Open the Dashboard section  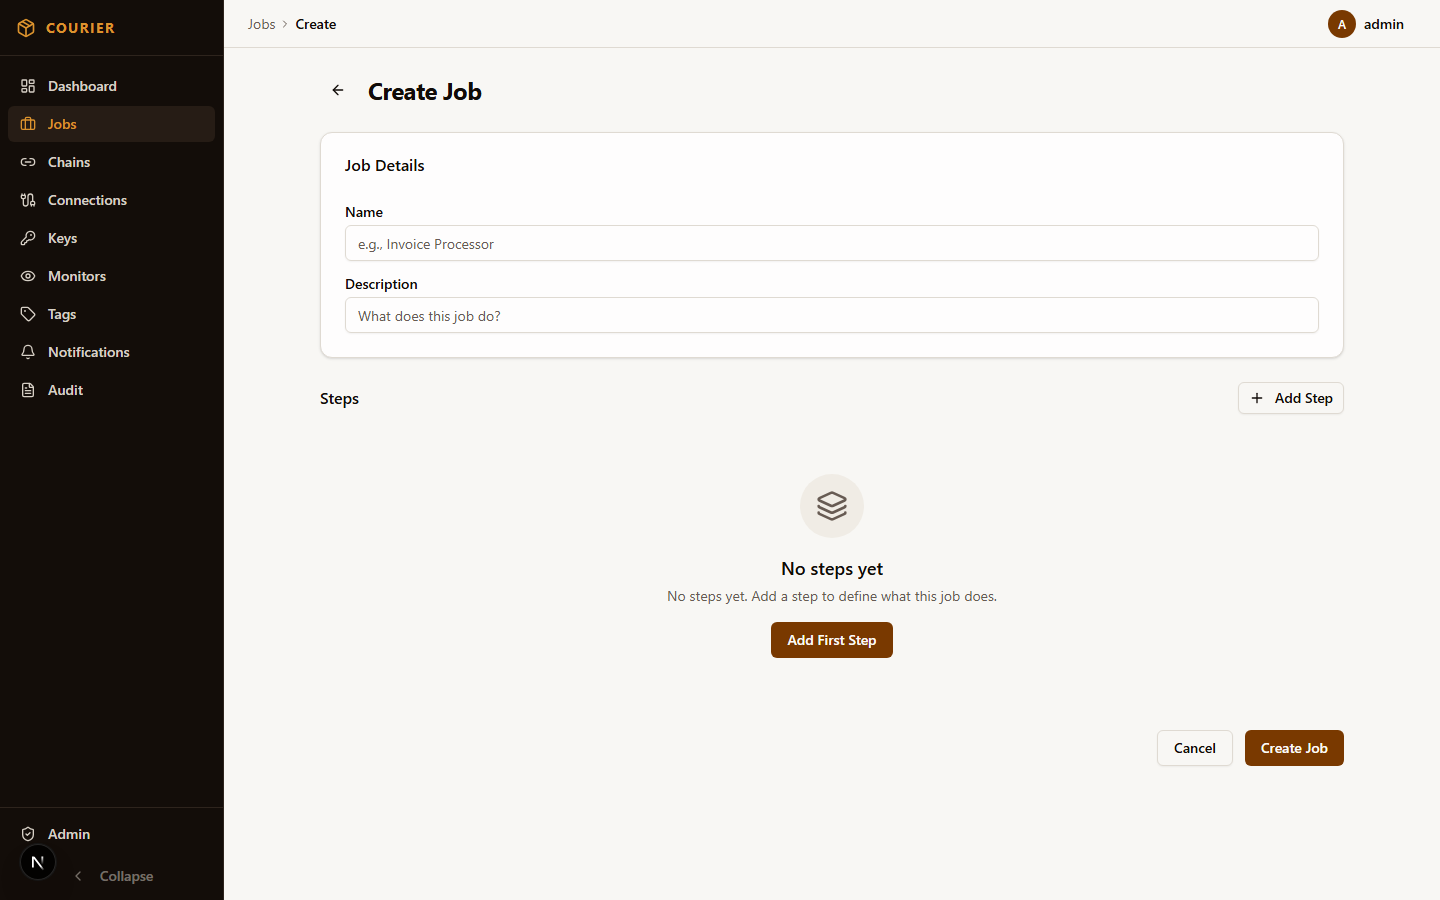82,86
